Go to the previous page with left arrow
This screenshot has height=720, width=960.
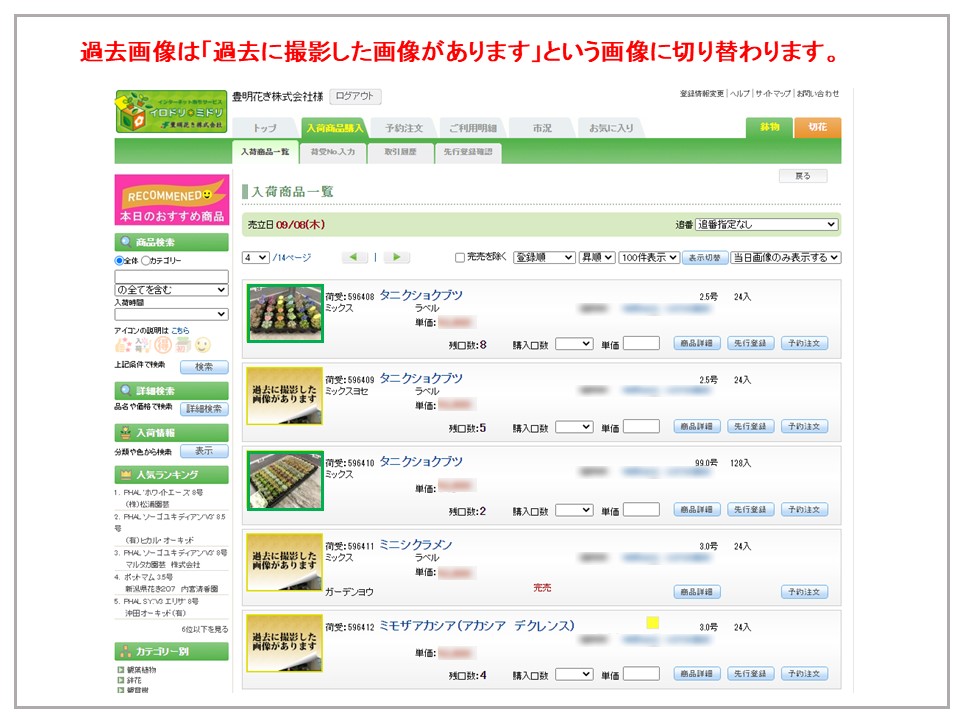click(x=354, y=257)
